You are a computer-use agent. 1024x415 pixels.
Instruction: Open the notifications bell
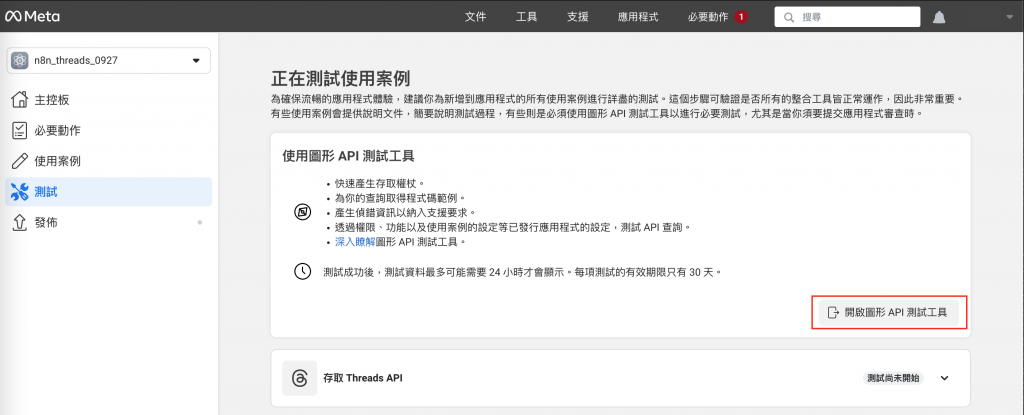[x=939, y=18]
